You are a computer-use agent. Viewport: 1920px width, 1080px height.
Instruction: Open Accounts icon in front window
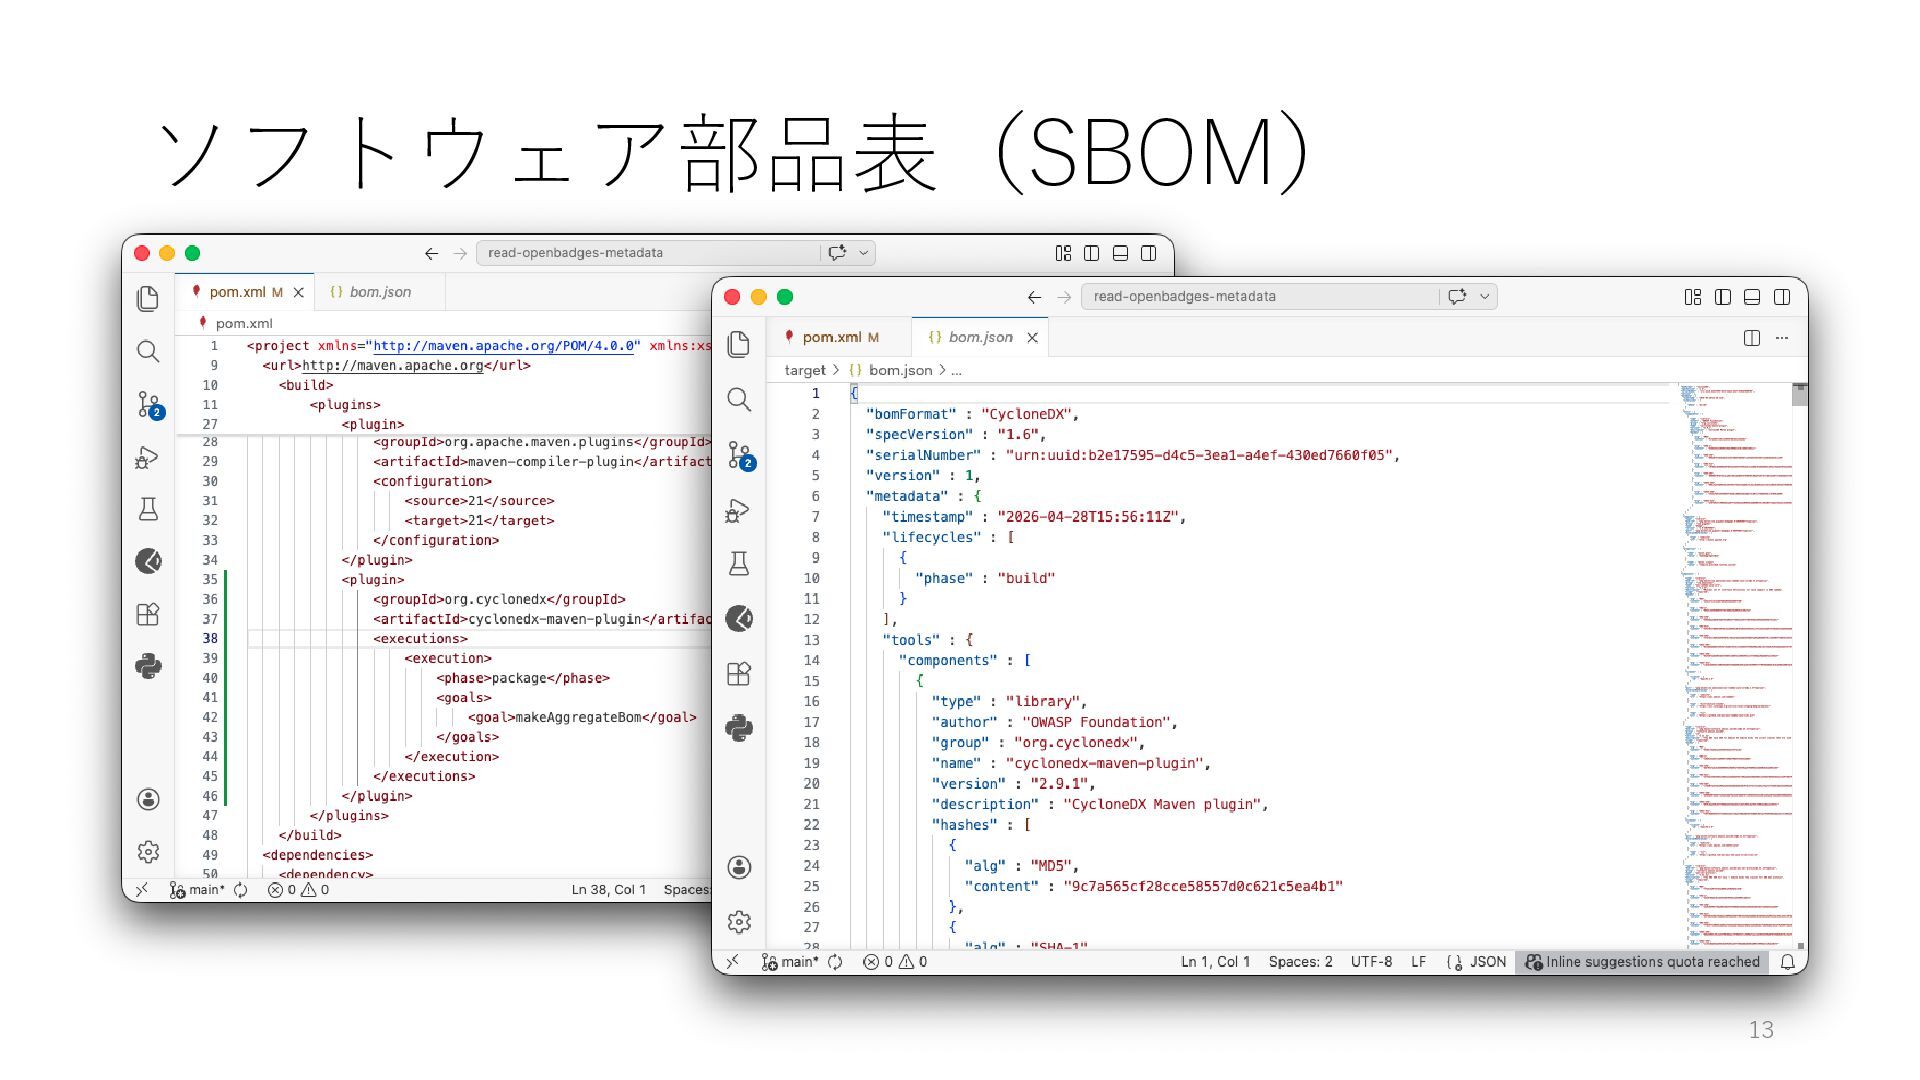(739, 867)
